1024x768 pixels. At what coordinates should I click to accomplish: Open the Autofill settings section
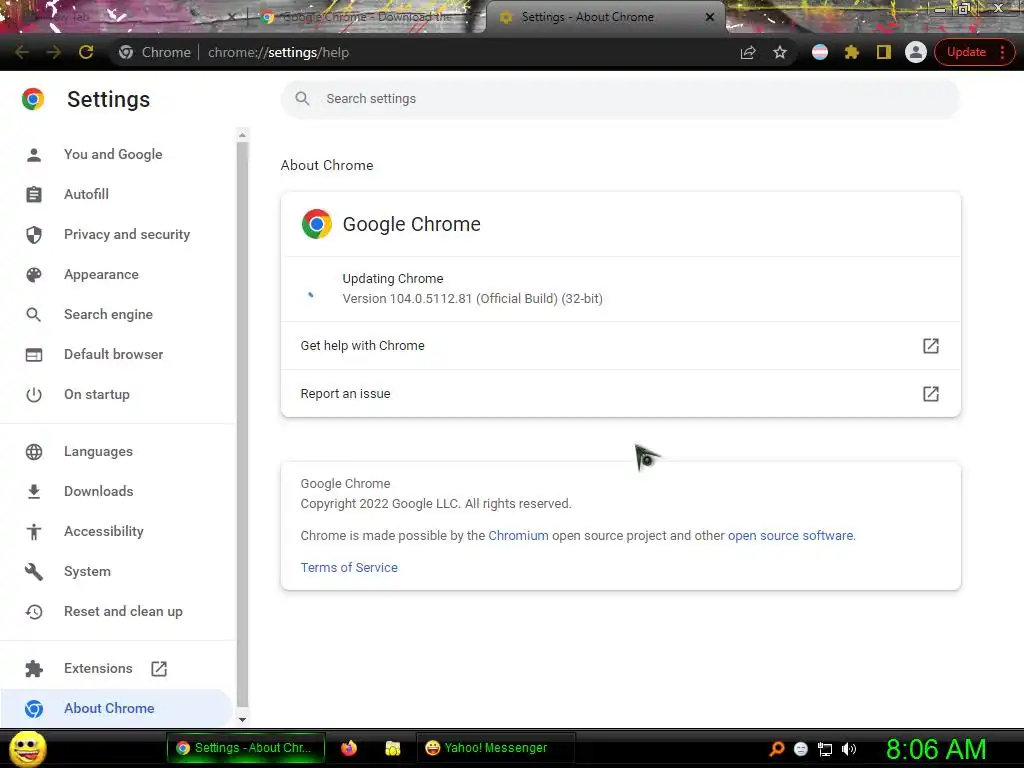pyautogui.click(x=86, y=194)
